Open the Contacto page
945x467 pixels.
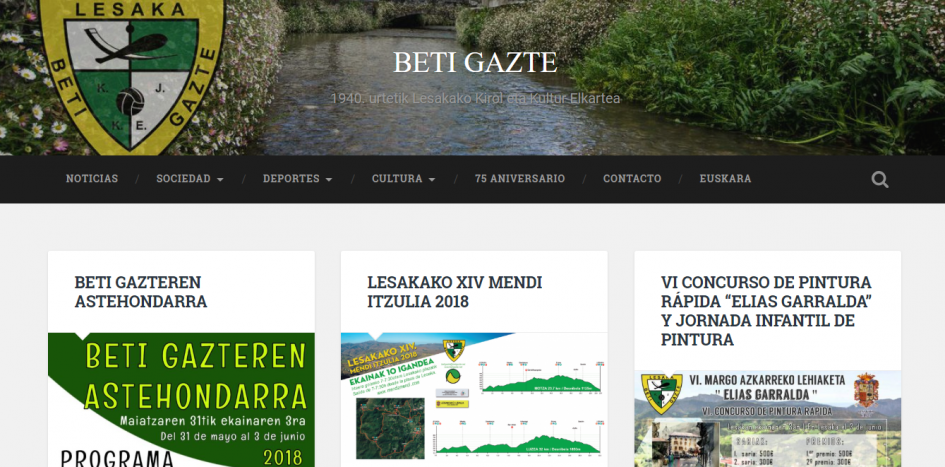coord(632,178)
